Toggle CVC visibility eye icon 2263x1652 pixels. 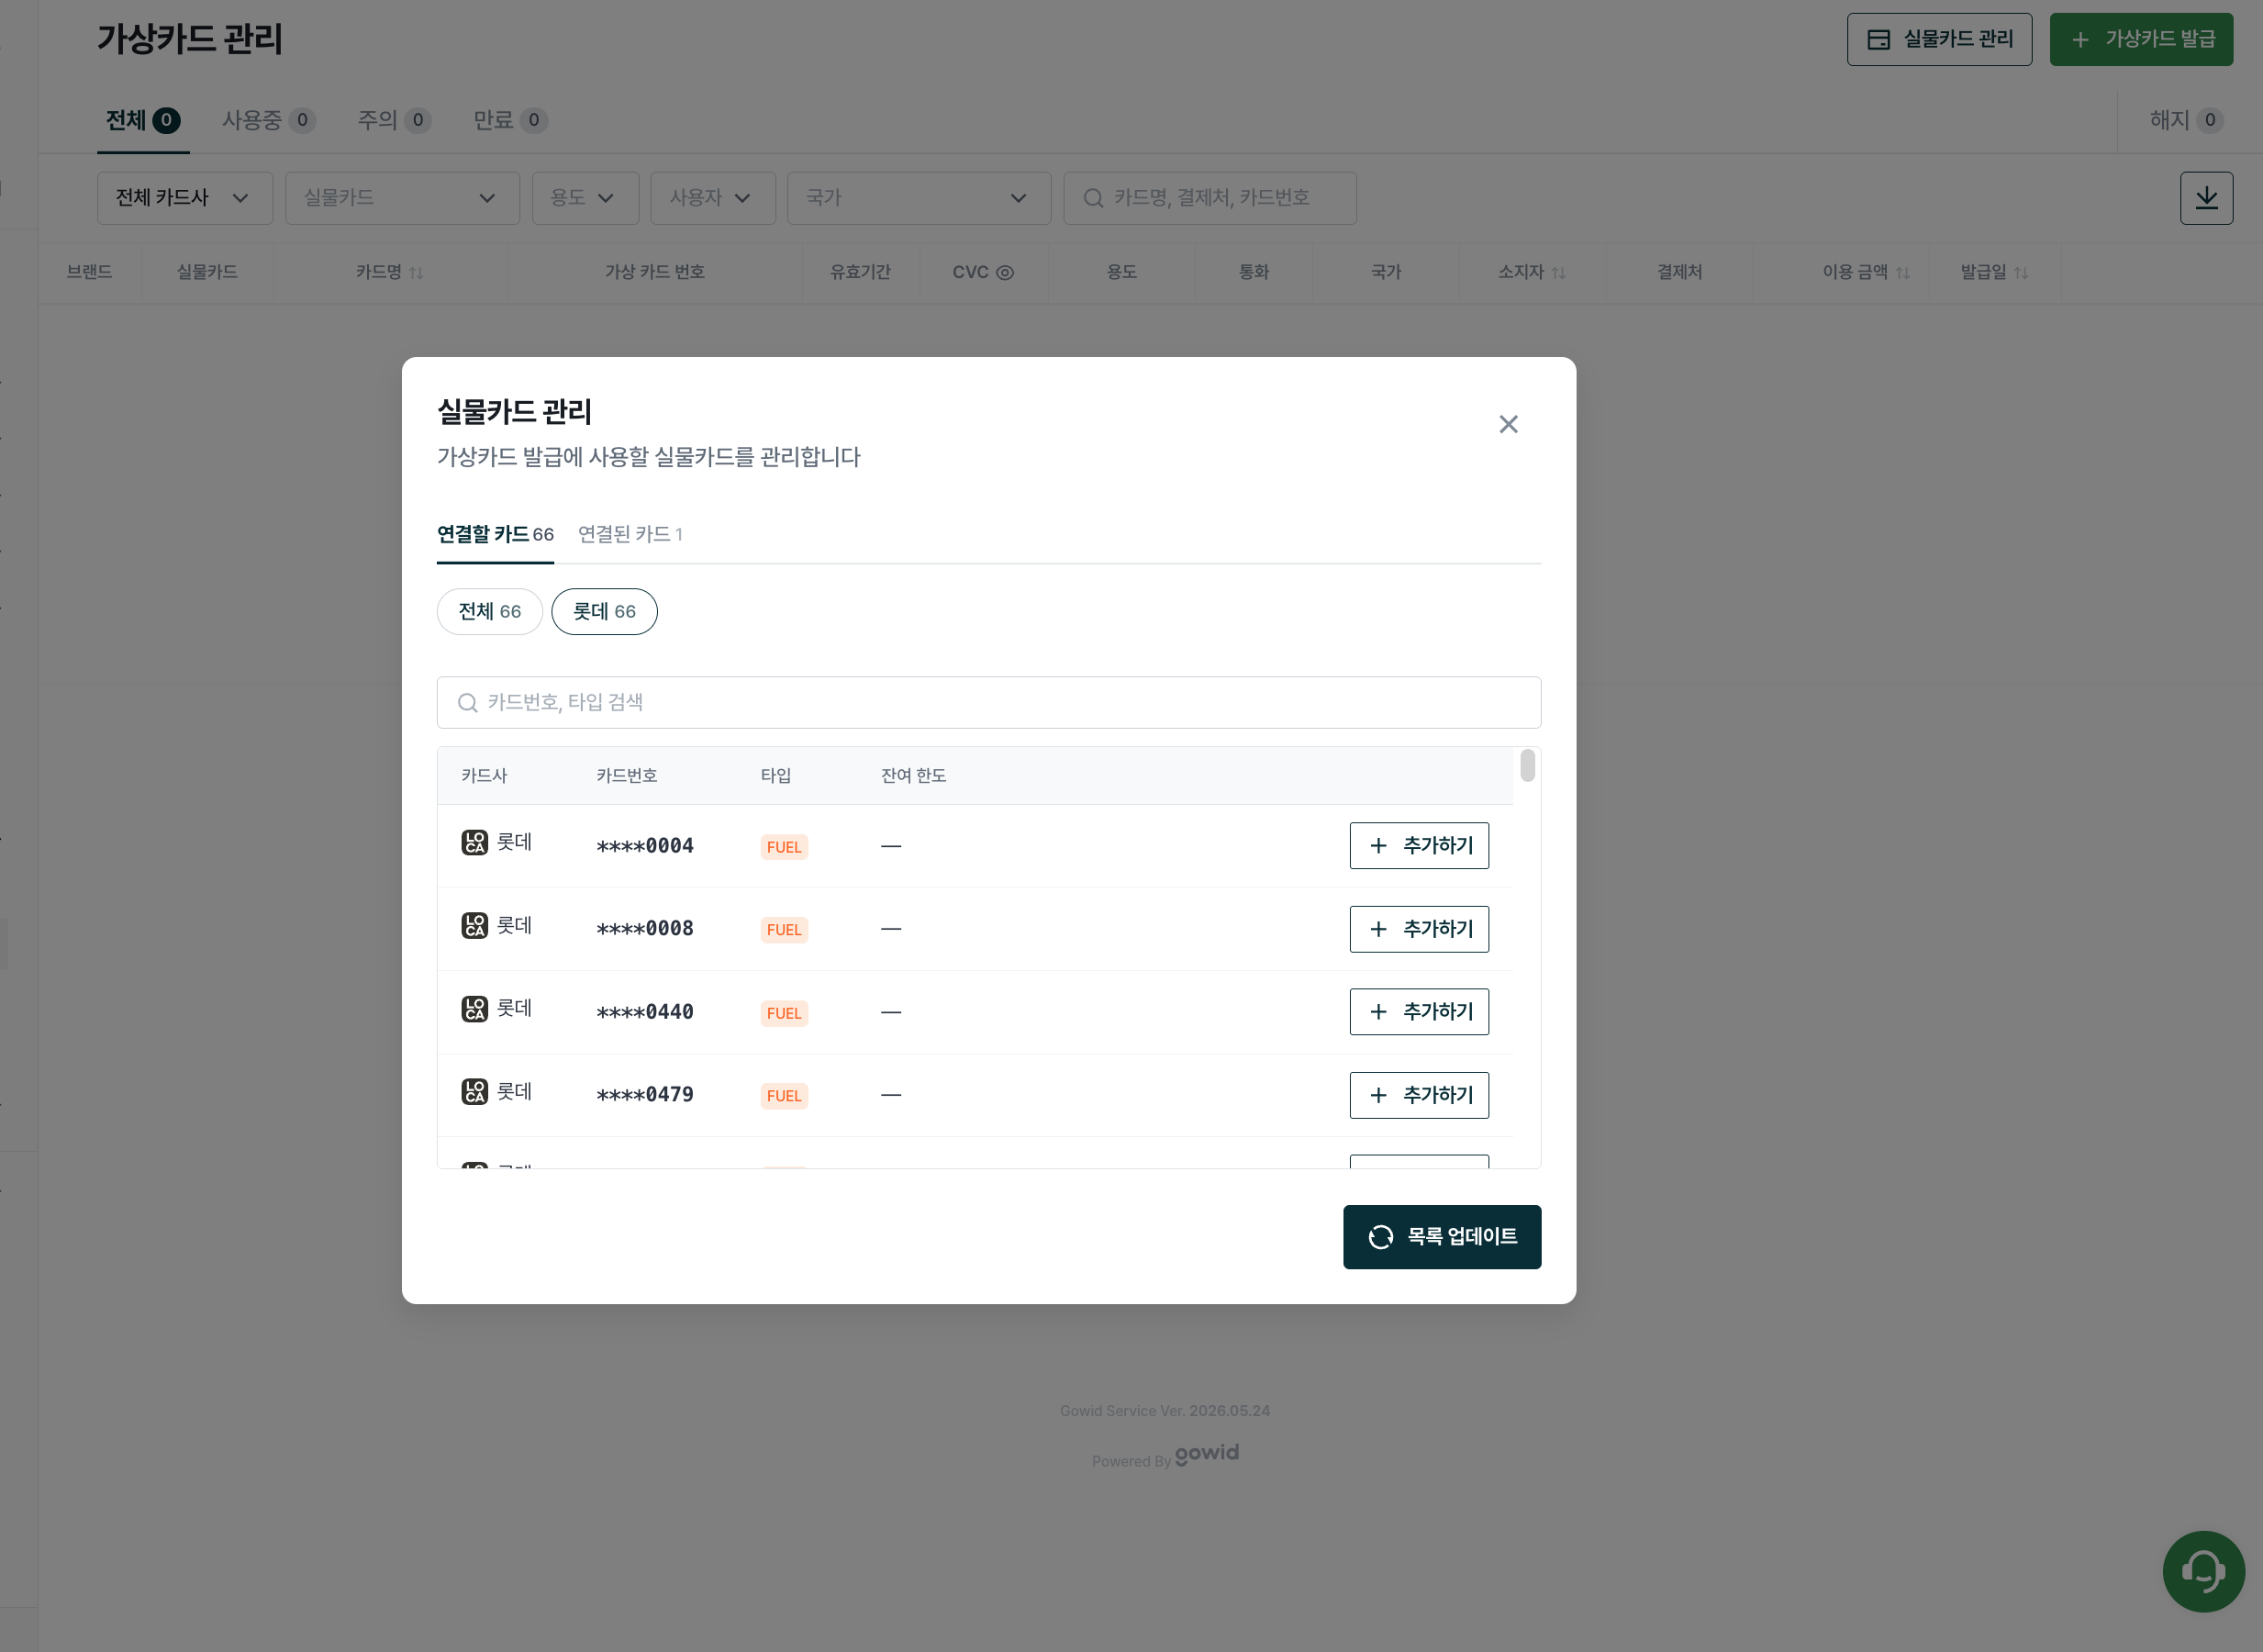pos(1005,272)
